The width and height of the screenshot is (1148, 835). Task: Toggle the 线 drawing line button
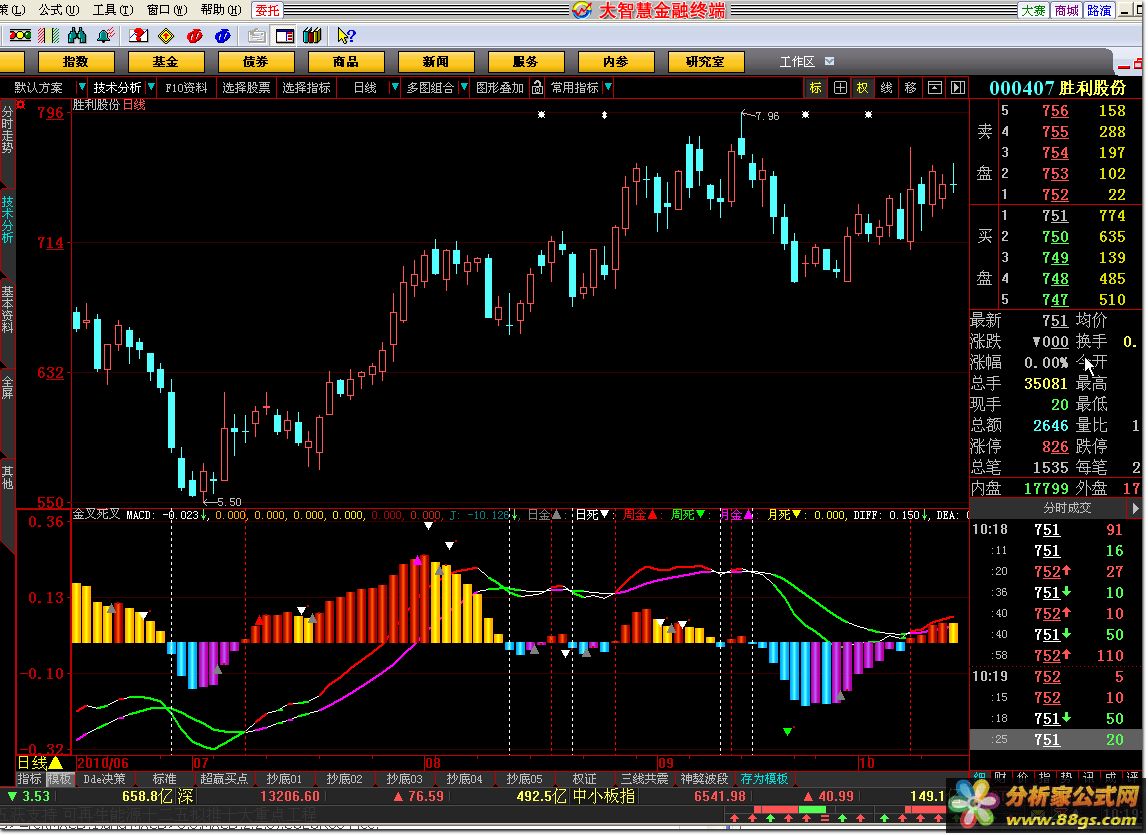tap(887, 87)
